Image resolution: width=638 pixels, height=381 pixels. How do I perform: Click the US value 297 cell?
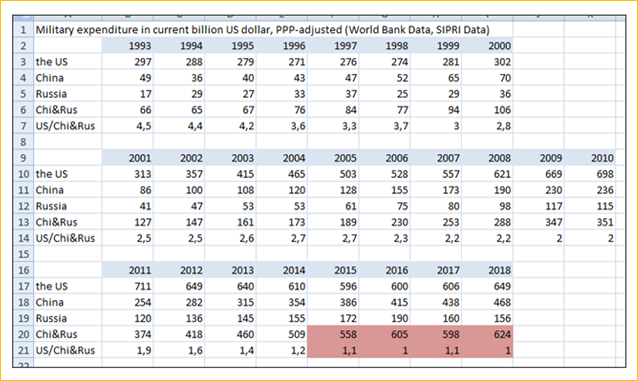tap(128, 62)
